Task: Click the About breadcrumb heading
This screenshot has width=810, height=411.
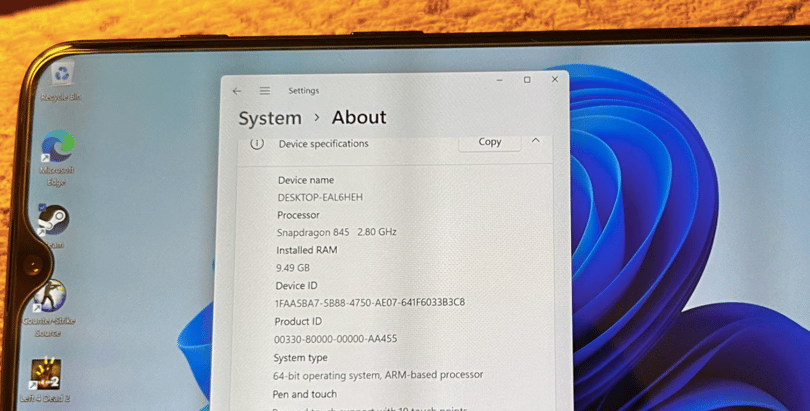Action: (x=359, y=117)
